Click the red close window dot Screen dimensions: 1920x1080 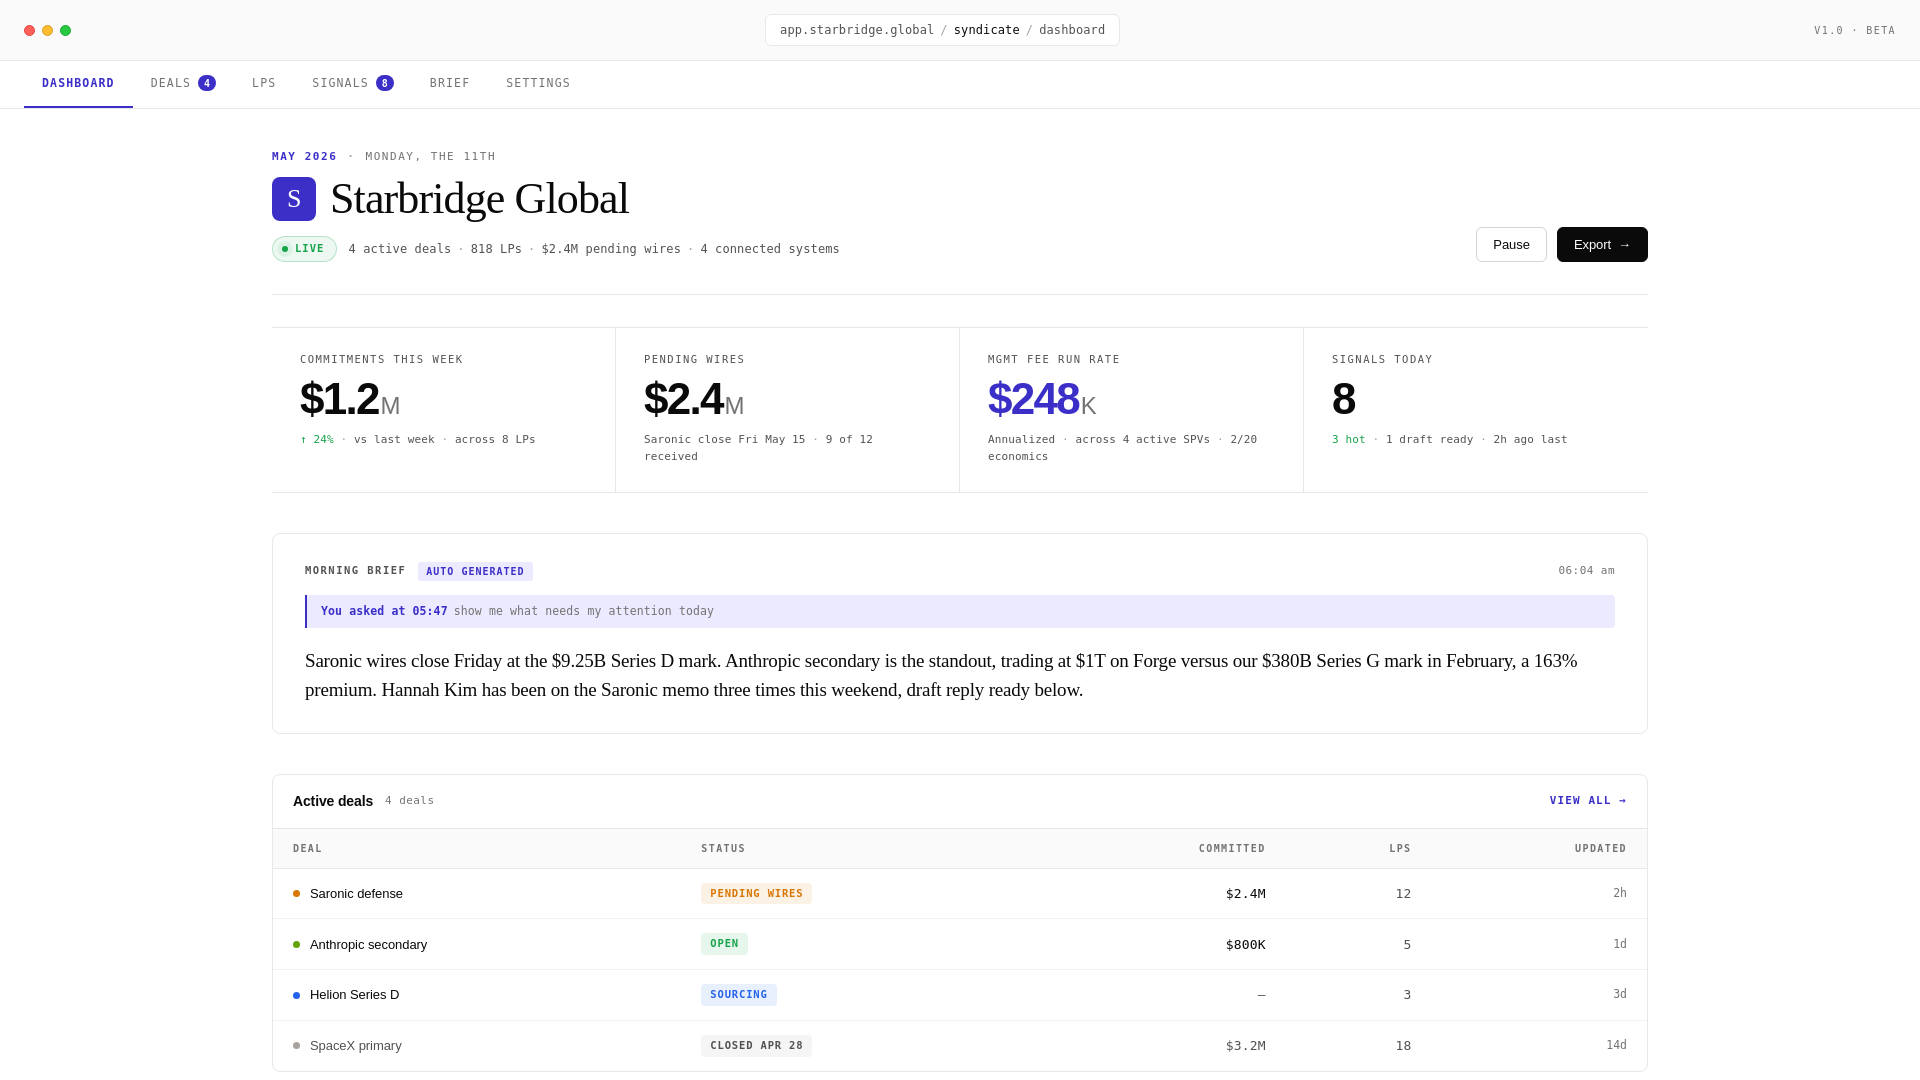tap(30, 30)
